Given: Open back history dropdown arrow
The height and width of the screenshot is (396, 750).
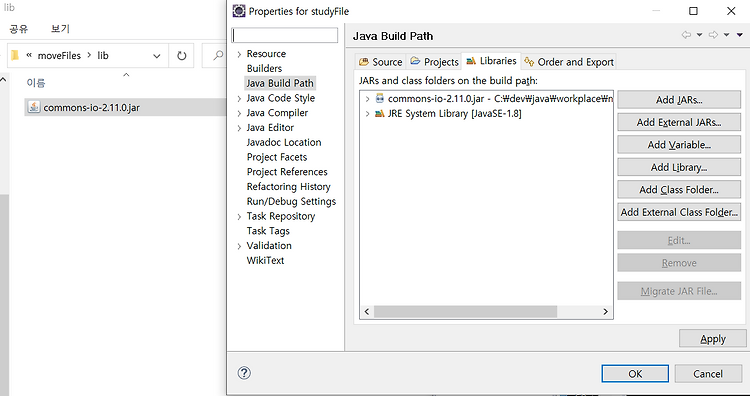Looking at the screenshot, I should 699,35.
